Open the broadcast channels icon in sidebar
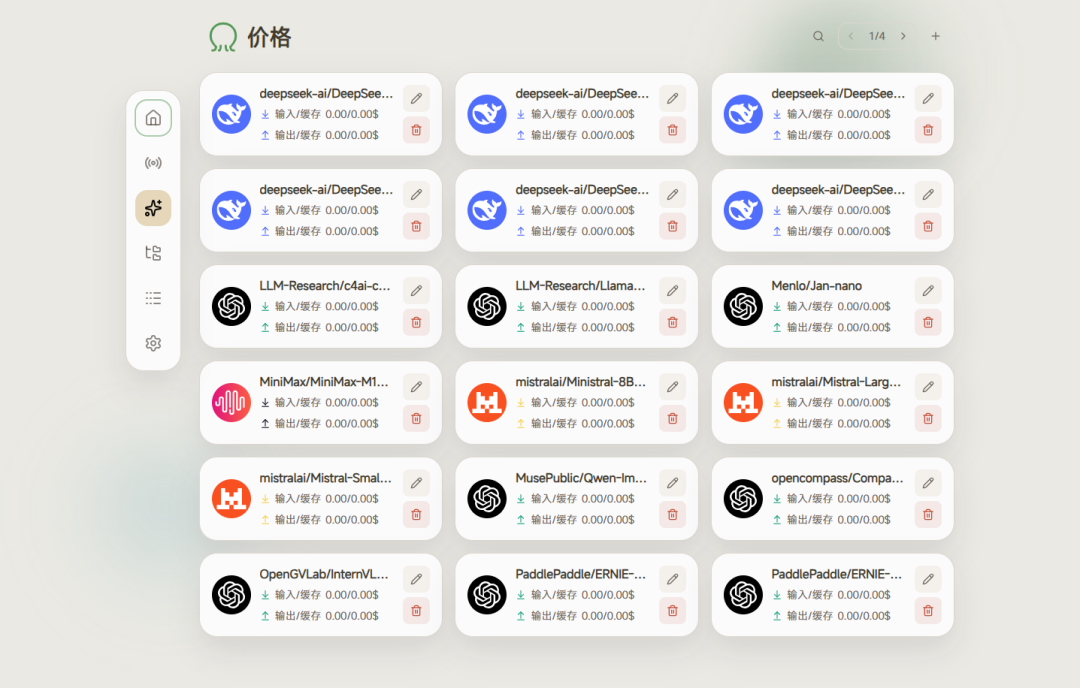The image size is (1080, 688). point(153,163)
